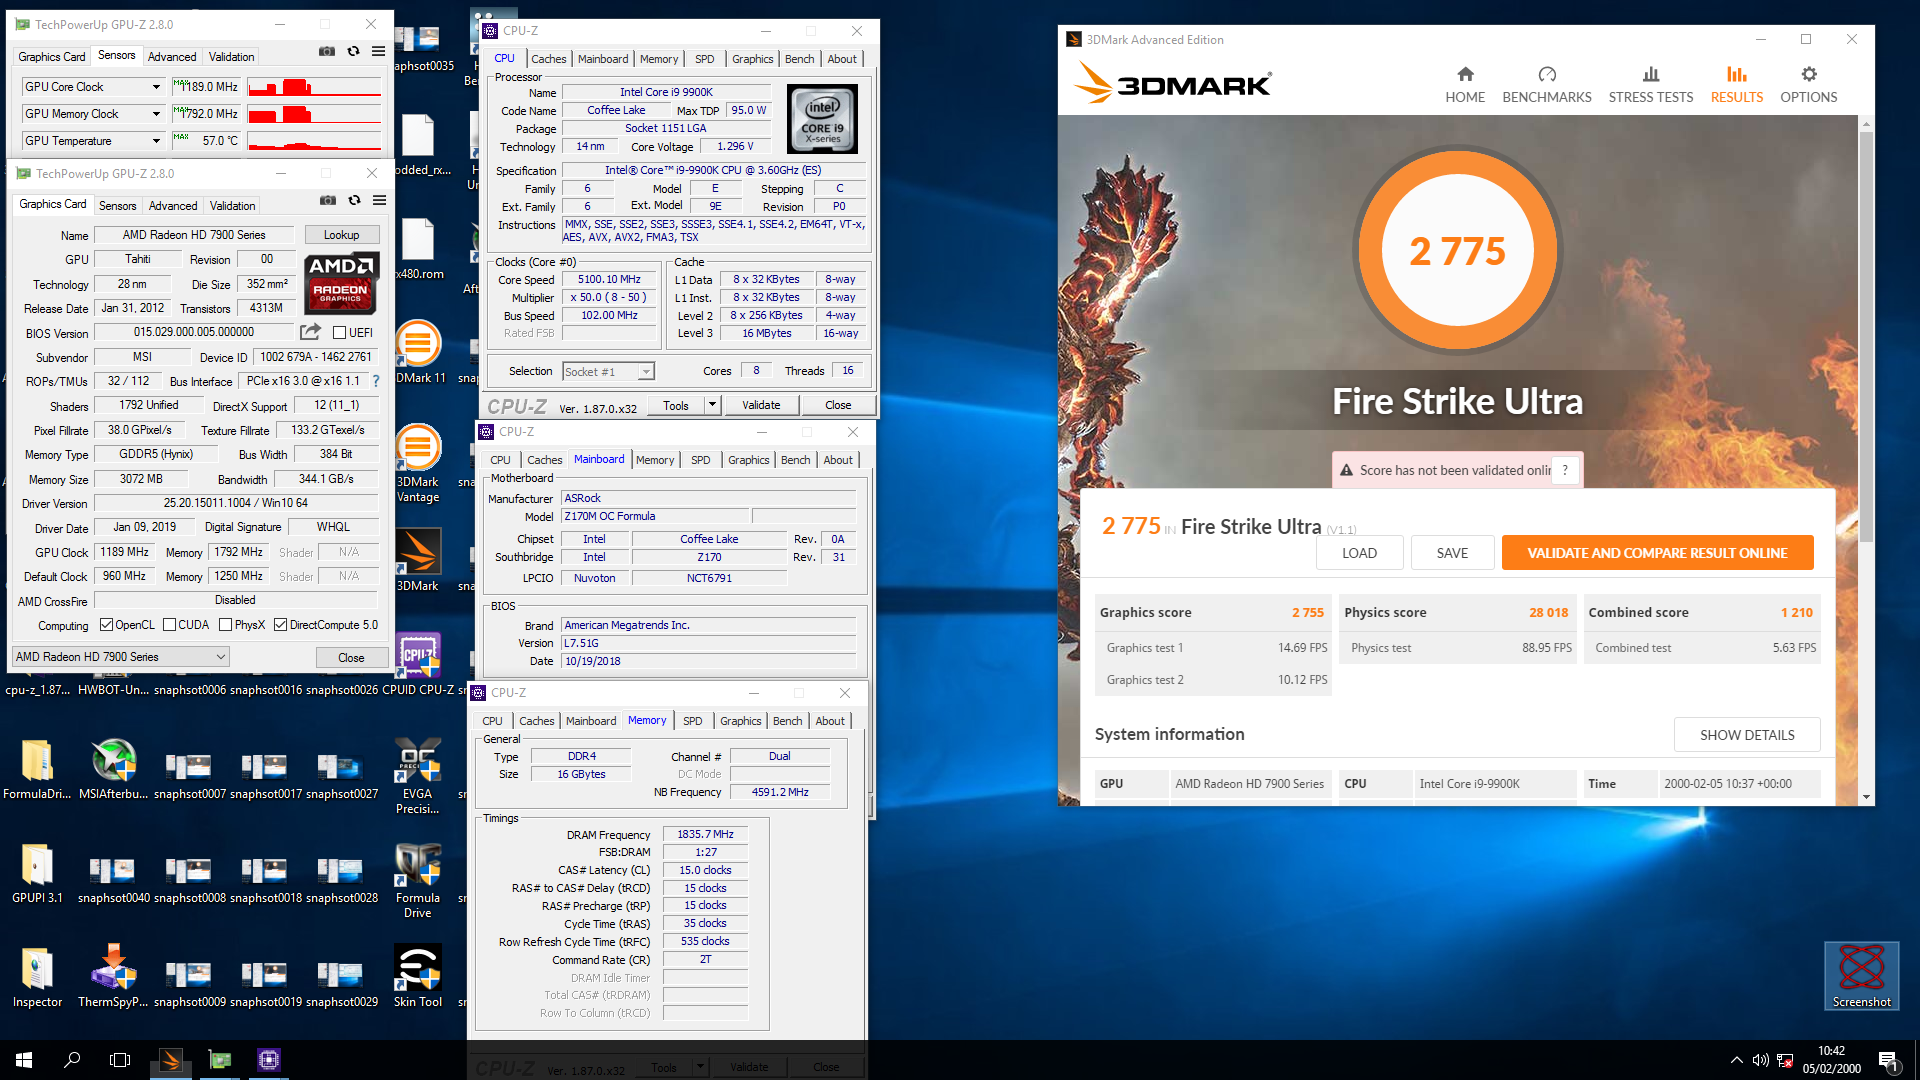This screenshot has width=1920, height=1080.
Task: Click BIOS version share/export icon
Action: [x=311, y=332]
